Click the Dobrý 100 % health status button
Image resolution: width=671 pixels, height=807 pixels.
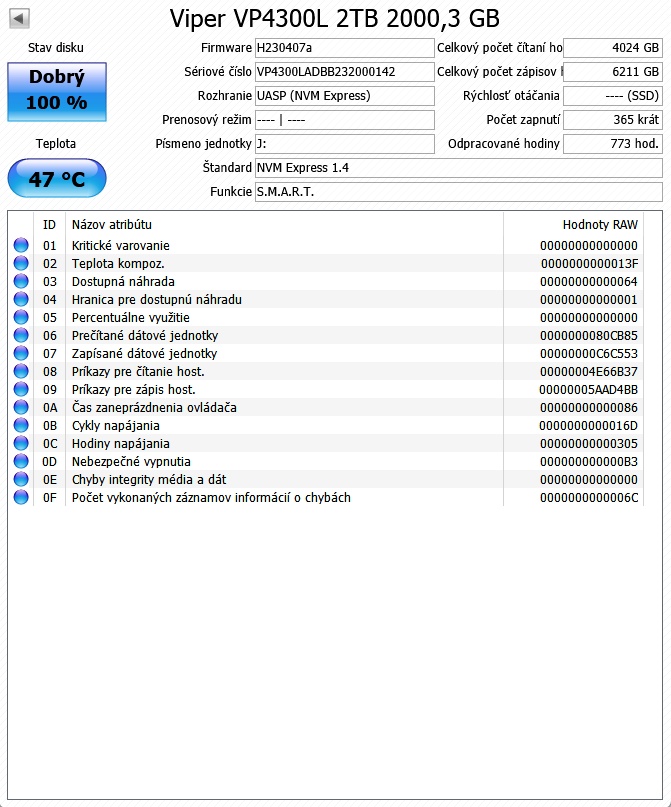click(57, 92)
